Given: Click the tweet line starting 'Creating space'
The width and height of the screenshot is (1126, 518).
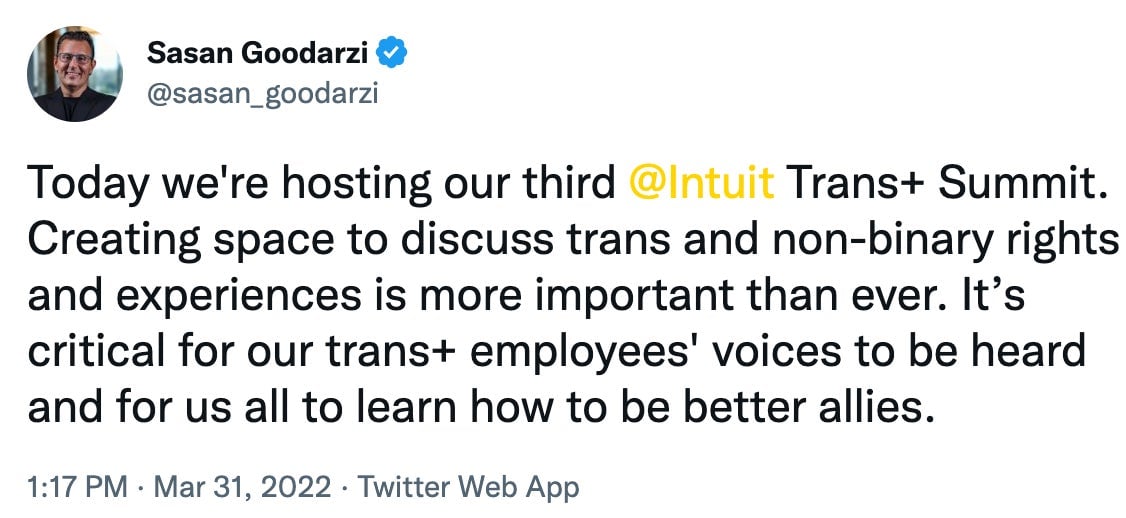Looking at the screenshot, I should (x=573, y=241).
